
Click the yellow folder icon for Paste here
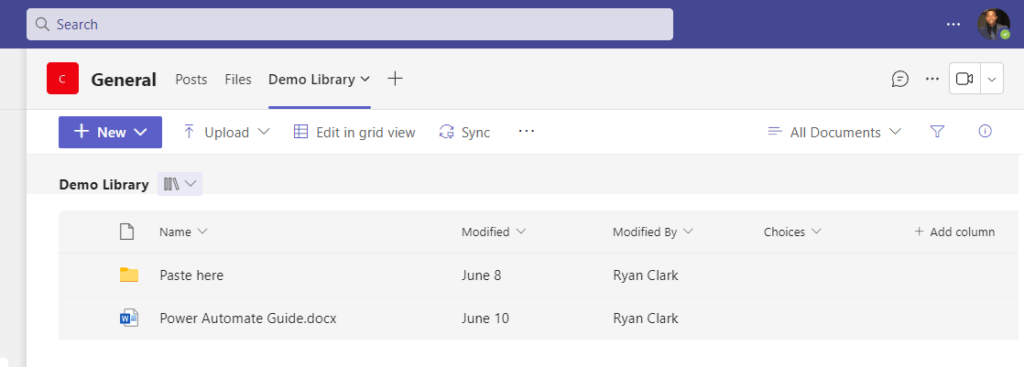(x=129, y=275)
